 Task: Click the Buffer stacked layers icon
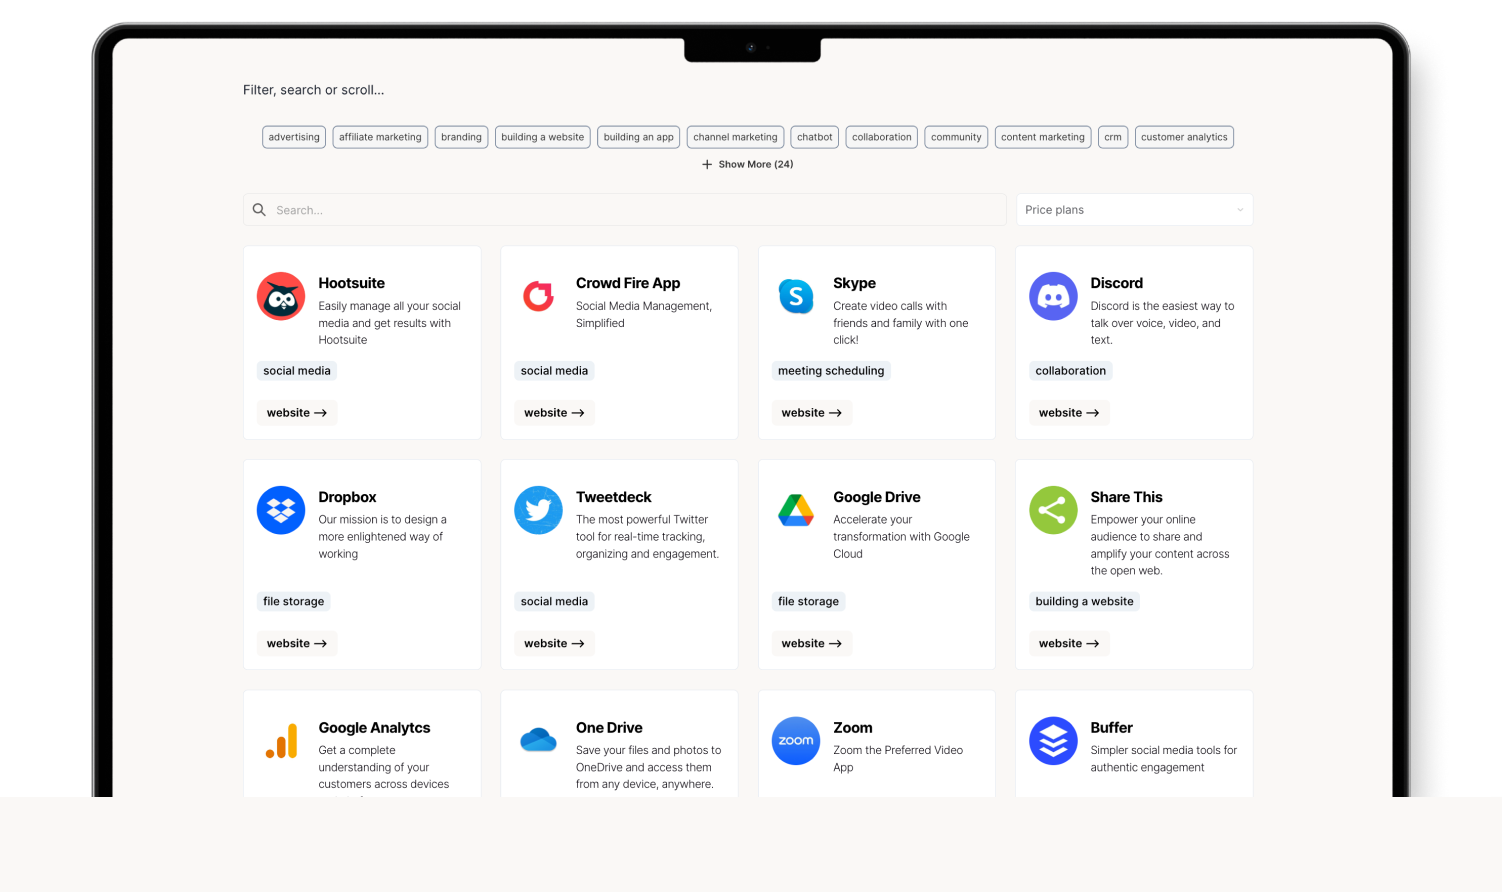click(x=1053, y=741)
